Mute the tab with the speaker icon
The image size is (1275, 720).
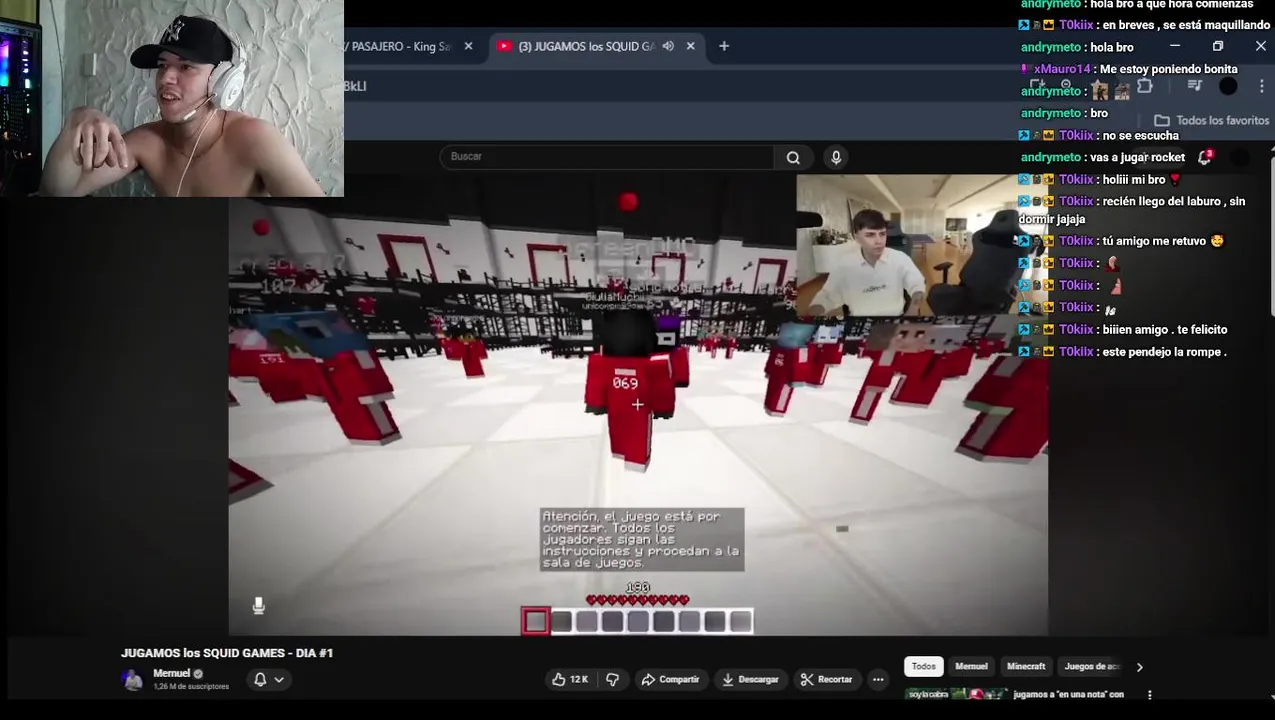click(x=668, y=46)
